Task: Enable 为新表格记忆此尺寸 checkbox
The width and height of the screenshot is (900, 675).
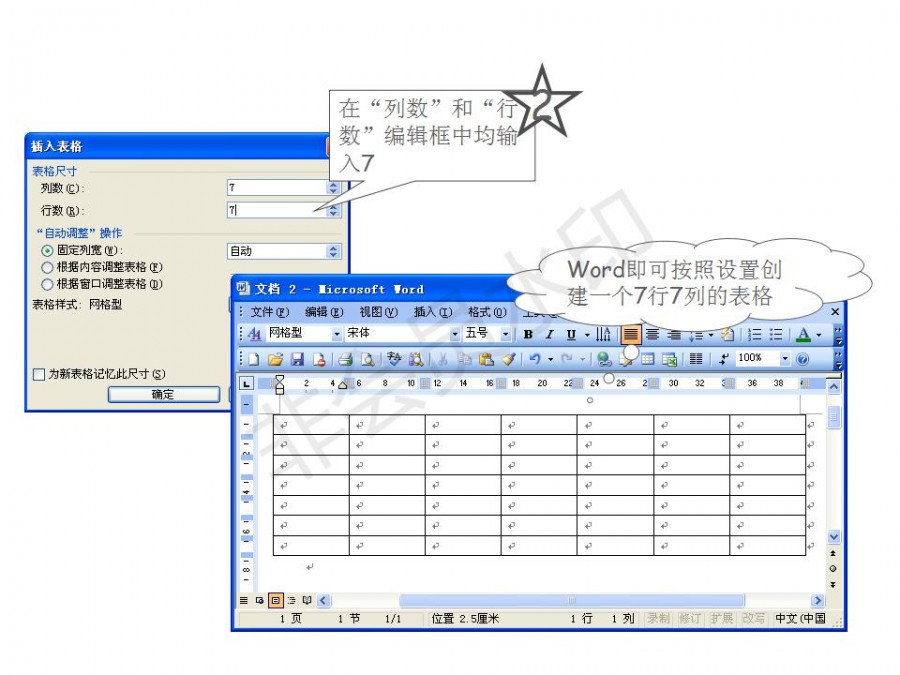Action: (39, 374)
